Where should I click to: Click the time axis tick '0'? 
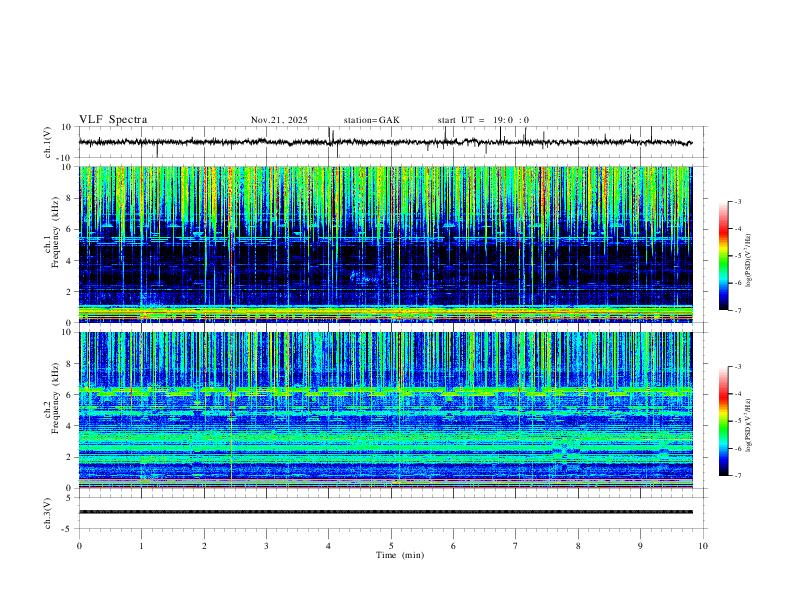[x=79, y=546]
